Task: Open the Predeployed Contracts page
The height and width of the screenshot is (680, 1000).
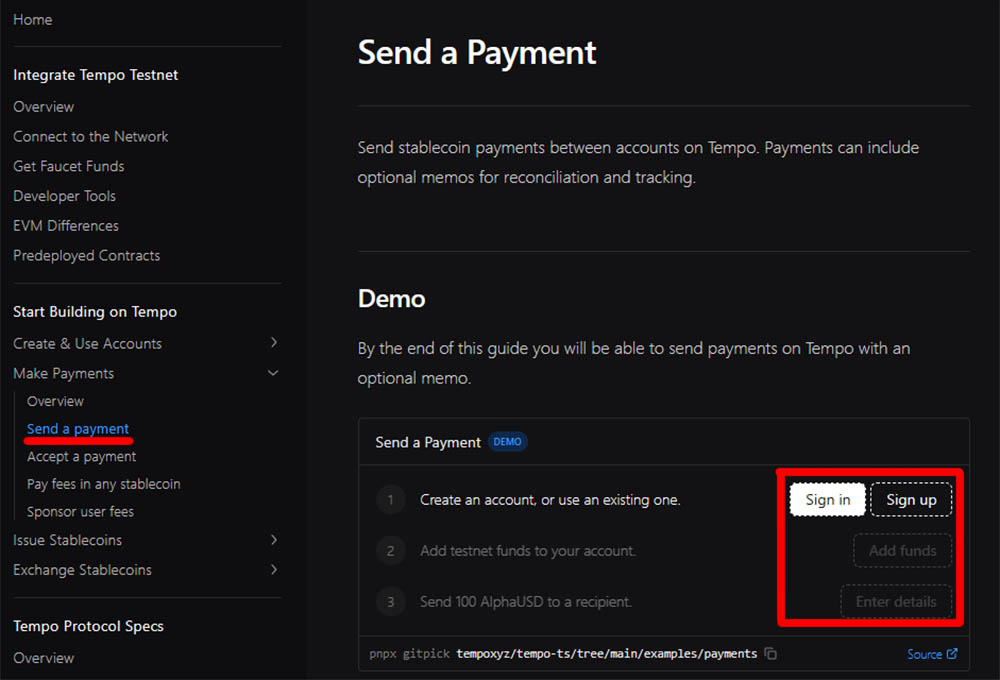Action: pos(87,255)
